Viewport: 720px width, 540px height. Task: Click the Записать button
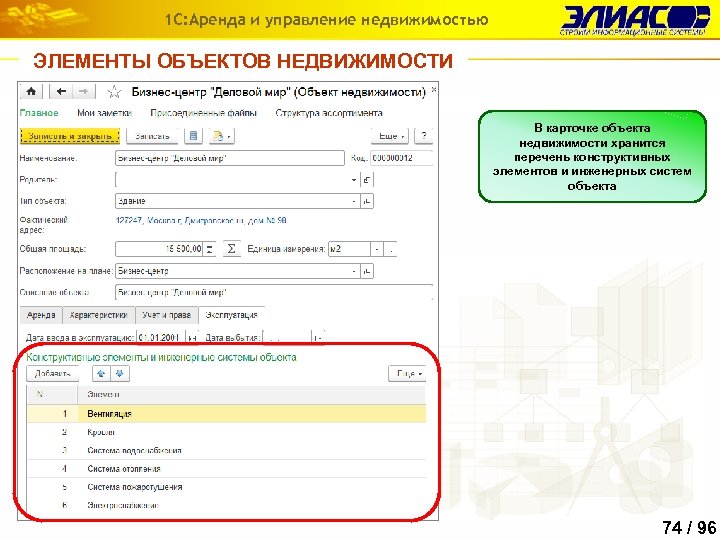click(x=152, y=136)
